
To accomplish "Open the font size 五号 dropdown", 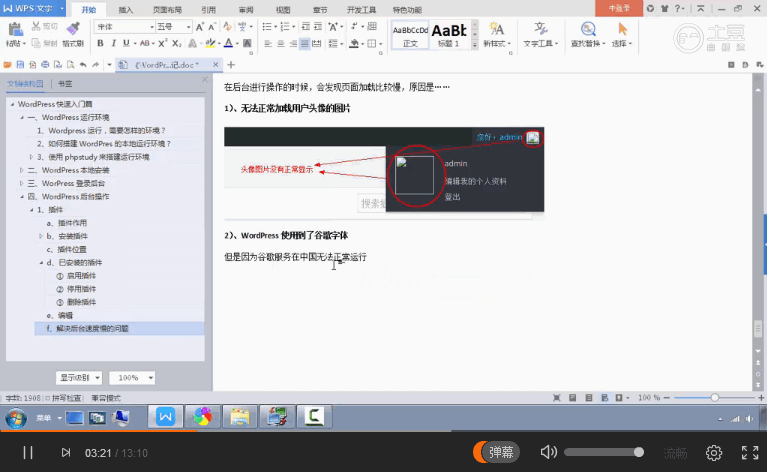I will (188, 27).
